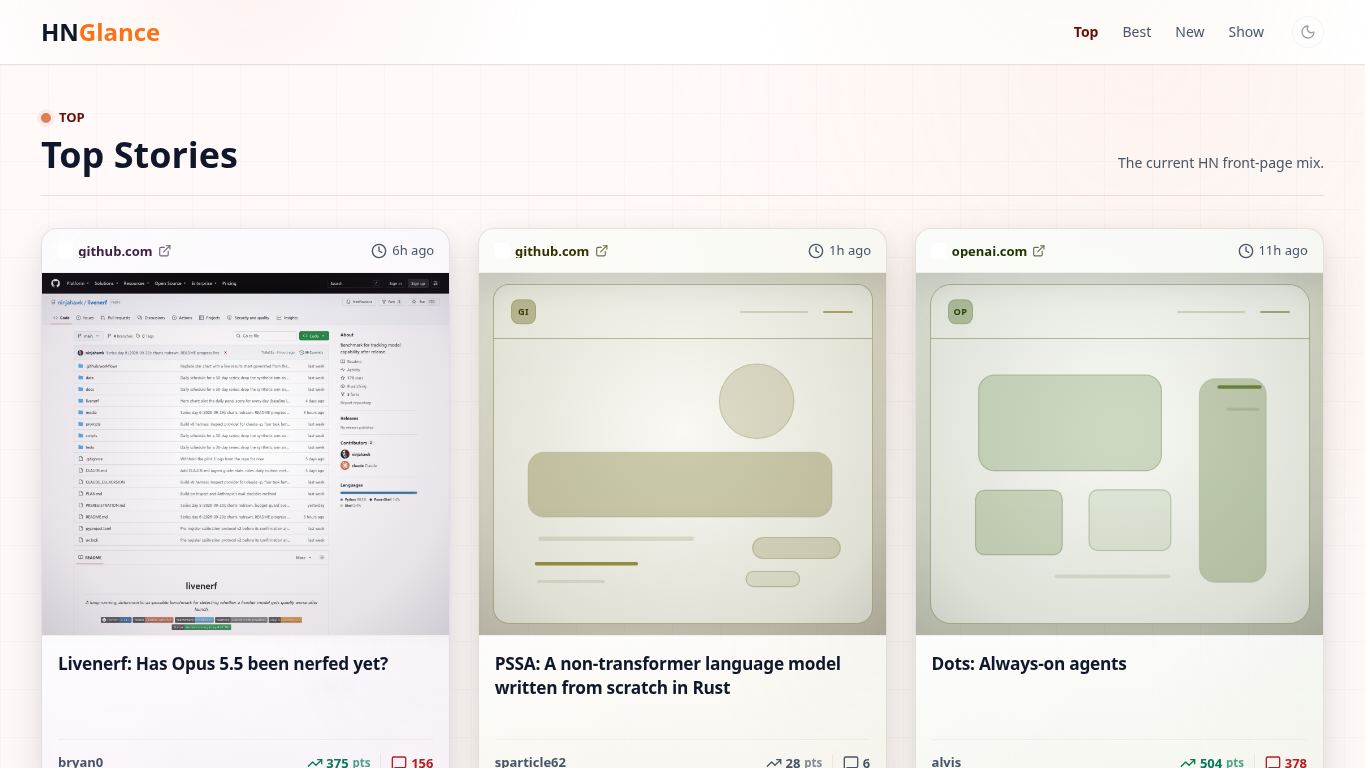The height and width of the screenshot is (768, 1365).
Task: Switch to the Top tab
Action: click(1086, 32)
